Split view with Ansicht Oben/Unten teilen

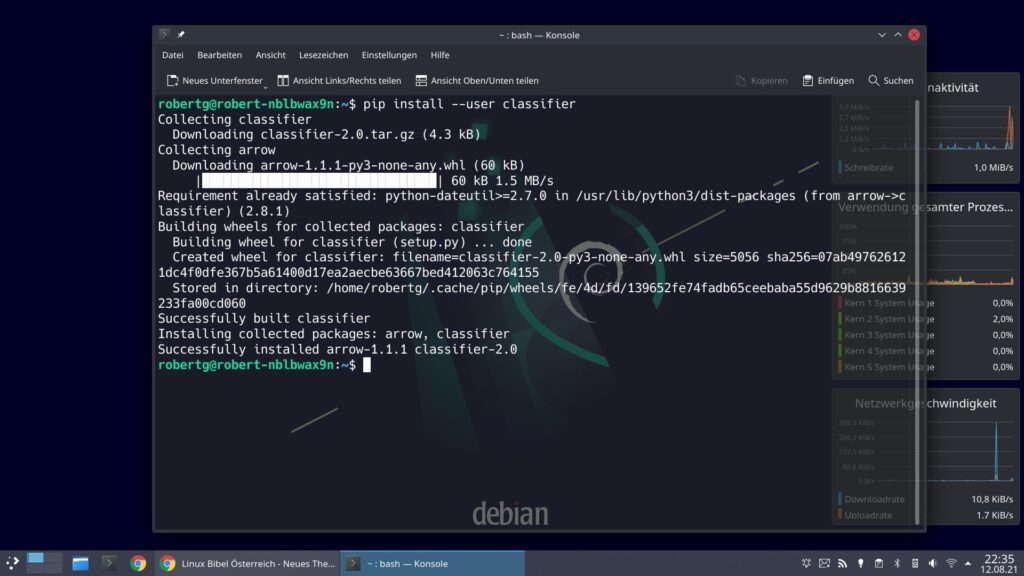pyautogui.click(x=477, y=80)
